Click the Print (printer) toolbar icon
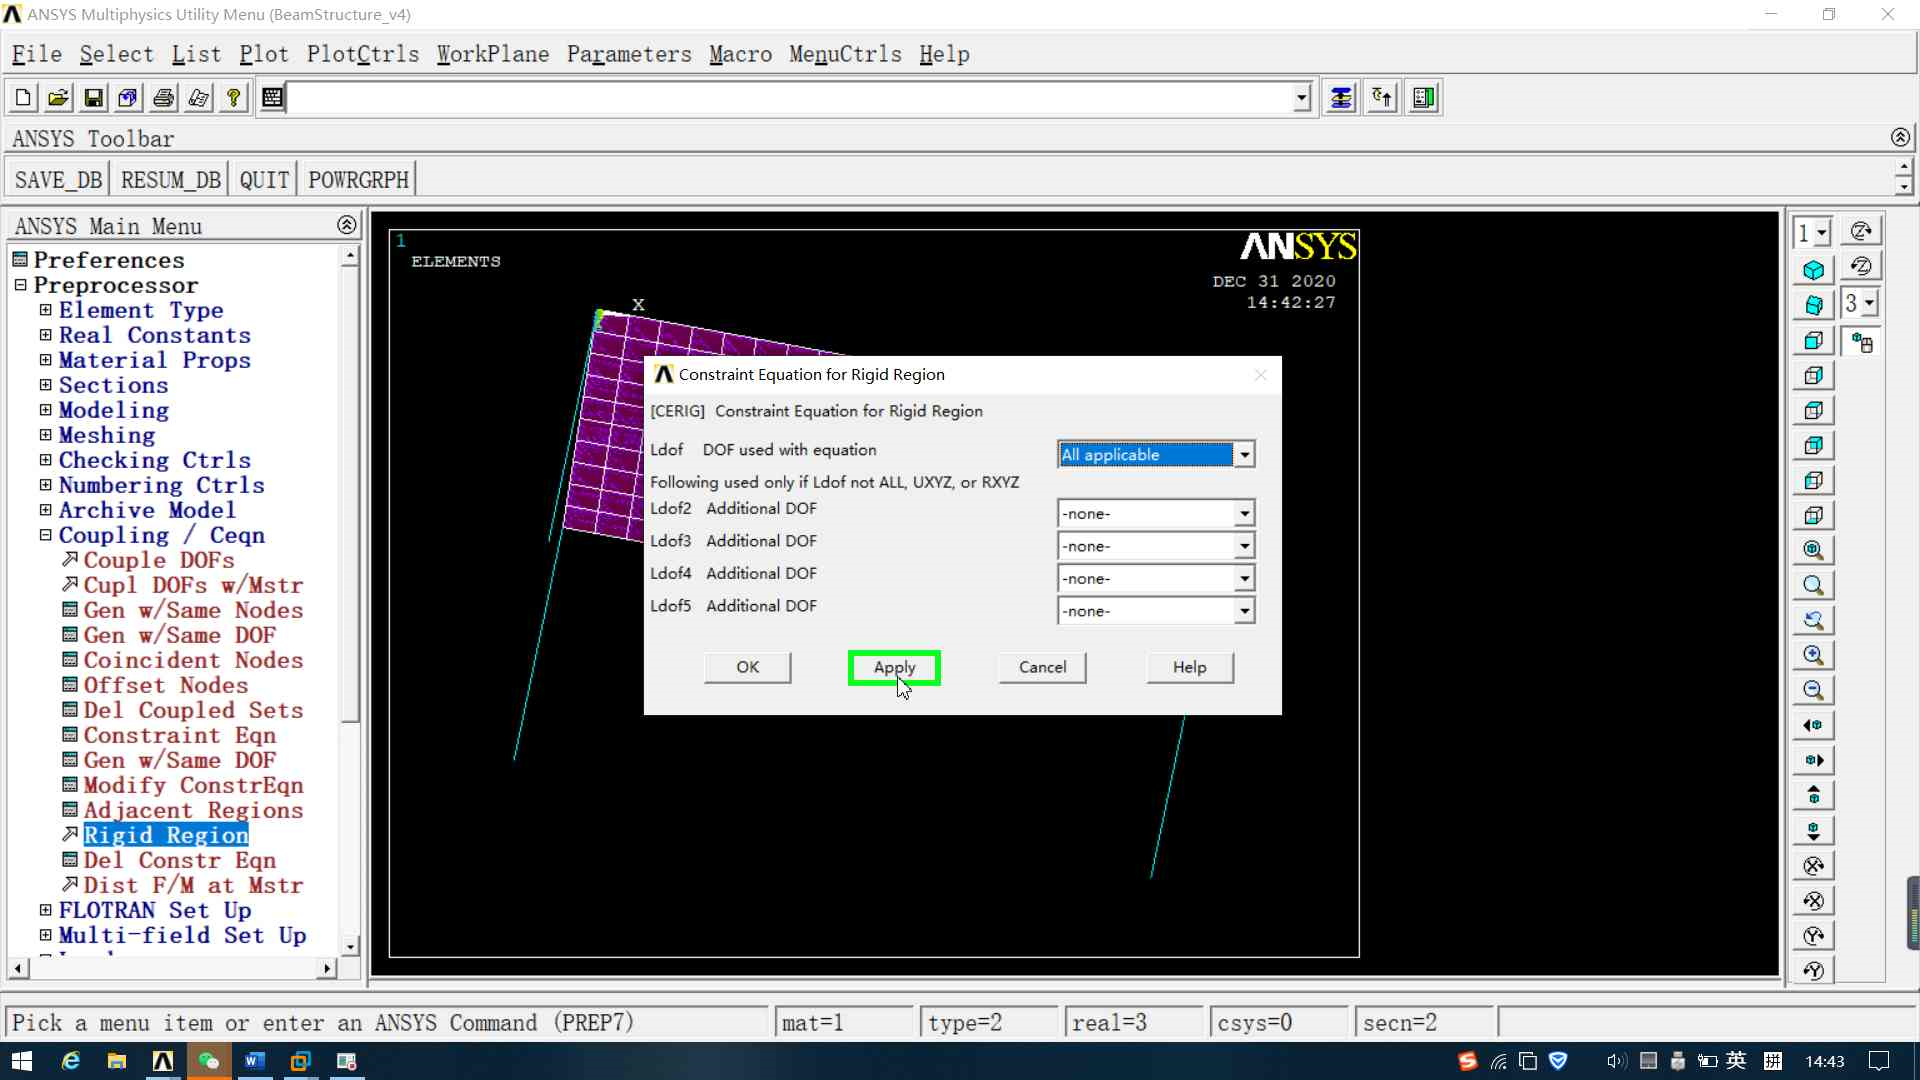 (x=163, y=97)
